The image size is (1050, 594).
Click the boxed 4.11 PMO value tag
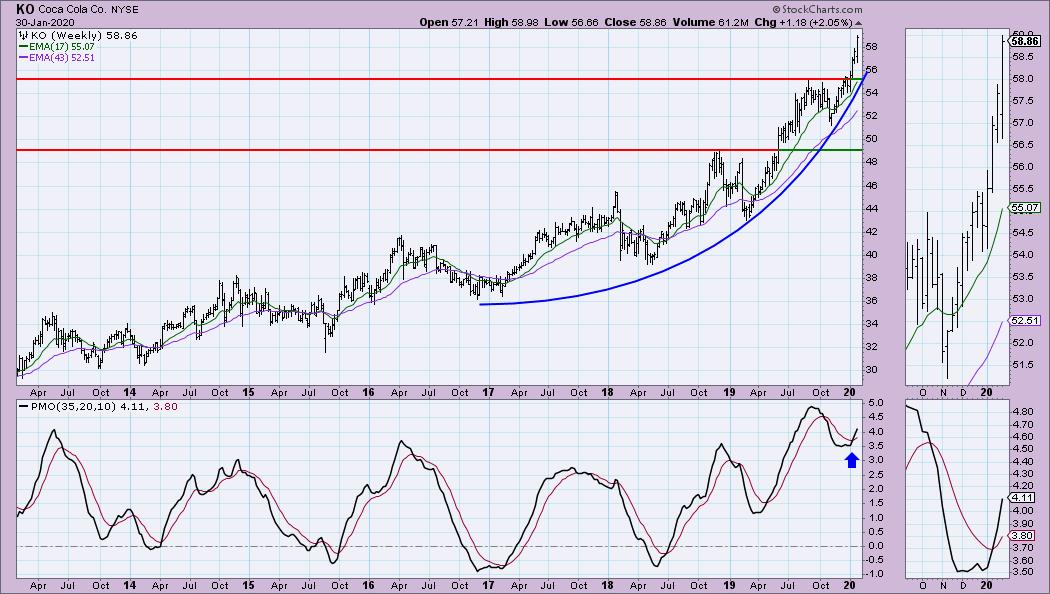1023,498
